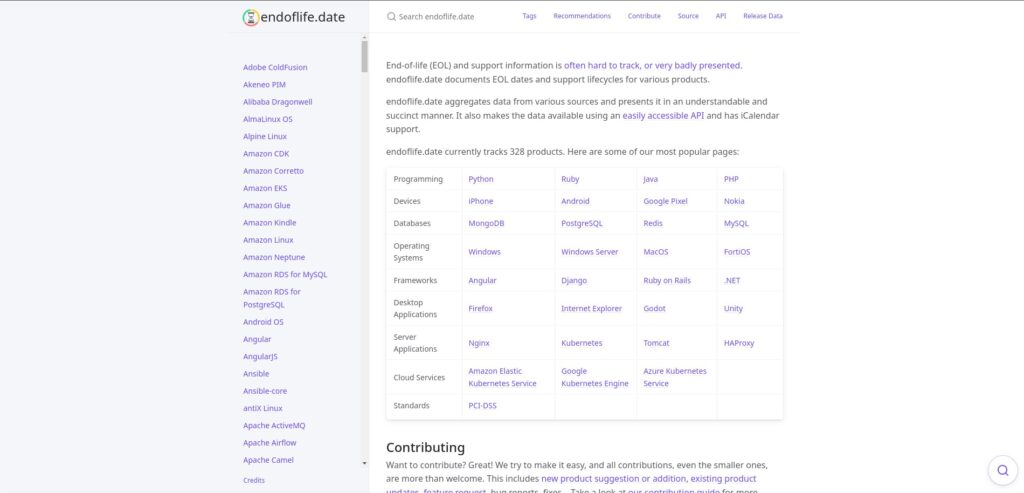Open Release Data from the top navigation

pos(763,17)
